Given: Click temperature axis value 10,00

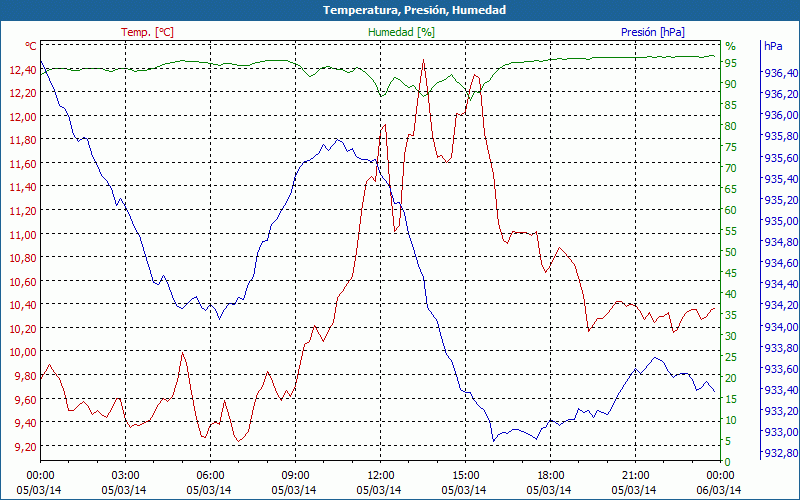Looking at the screenshot, I should 23,353.
